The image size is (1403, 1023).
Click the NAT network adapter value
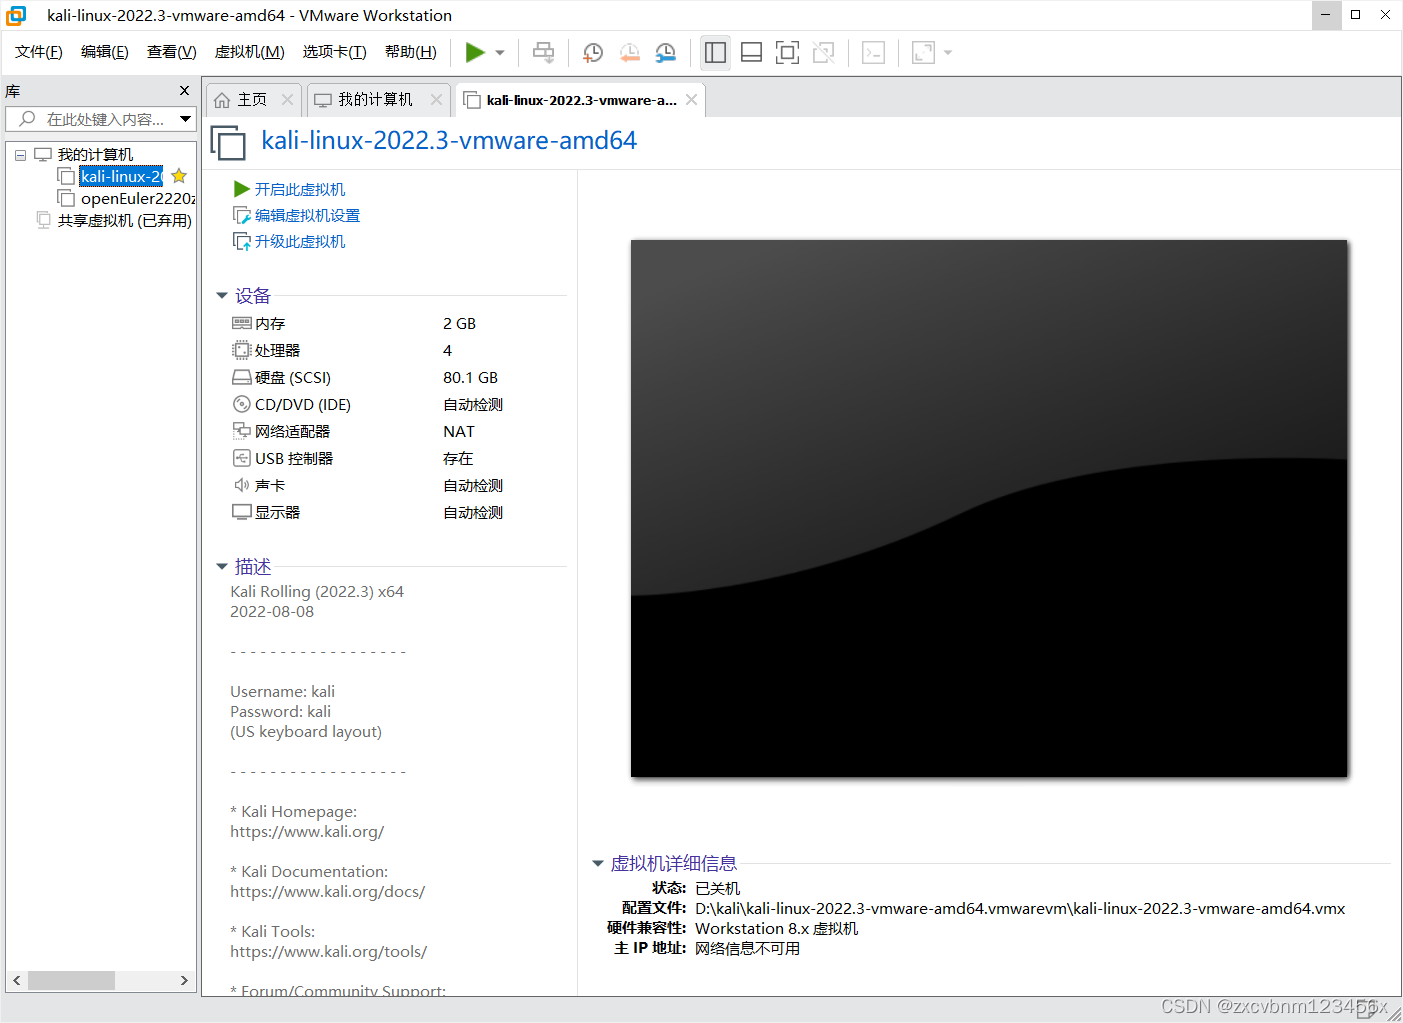459,432
